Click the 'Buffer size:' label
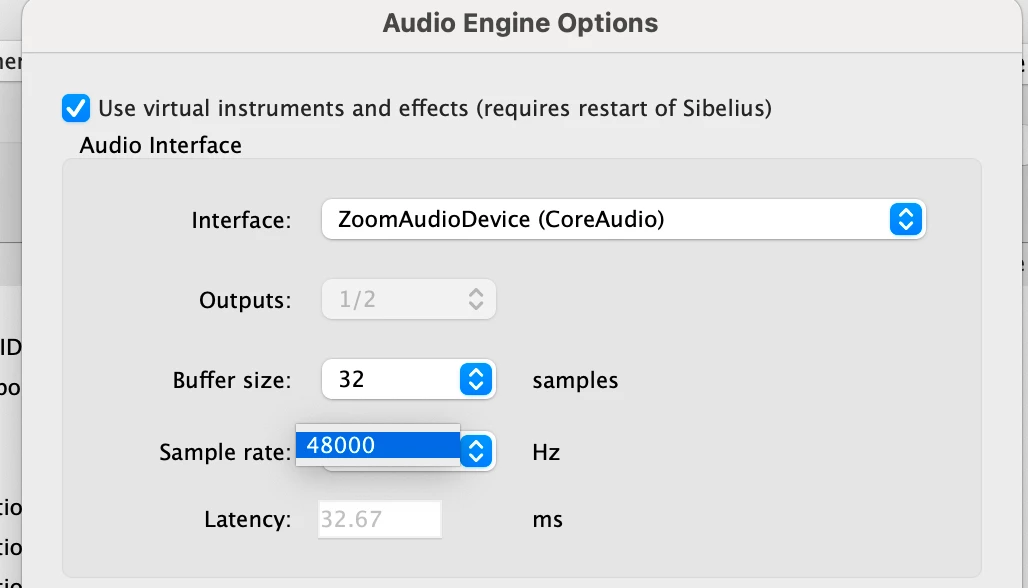 pyautogui.click(x=232, y=380)
